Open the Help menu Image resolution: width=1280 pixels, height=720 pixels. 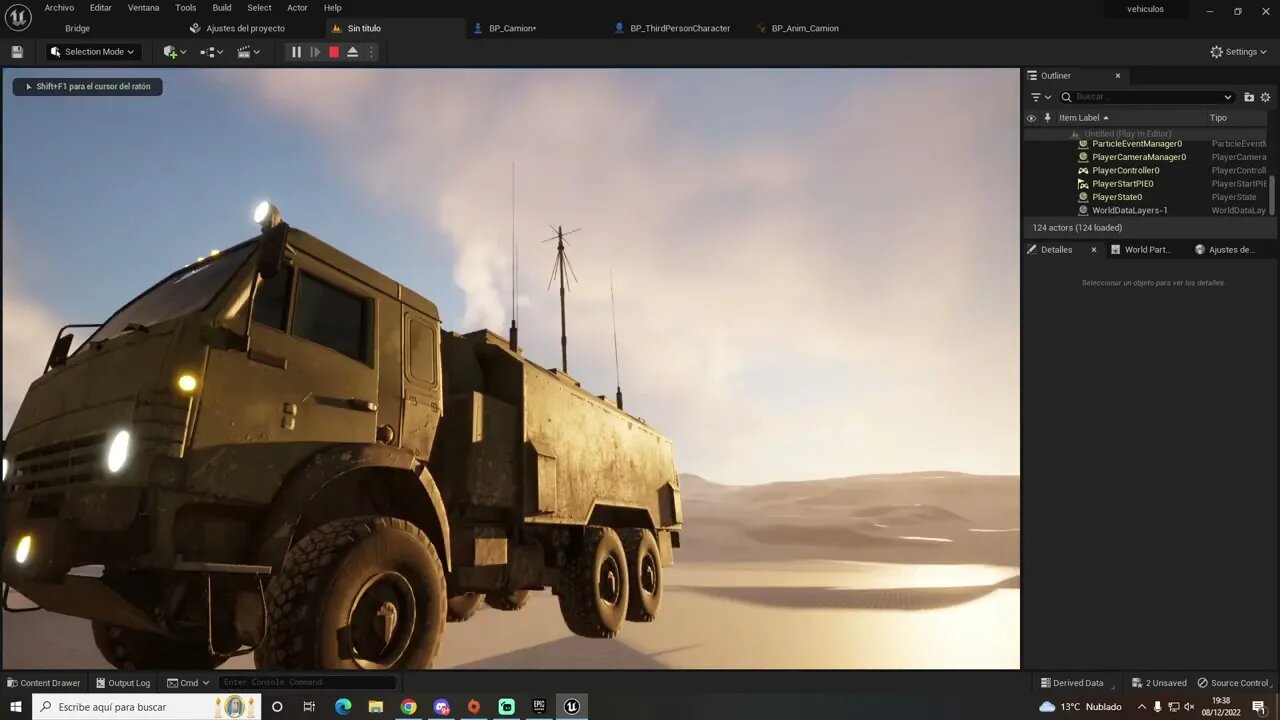pyautogui.click(x=332, y=8)
